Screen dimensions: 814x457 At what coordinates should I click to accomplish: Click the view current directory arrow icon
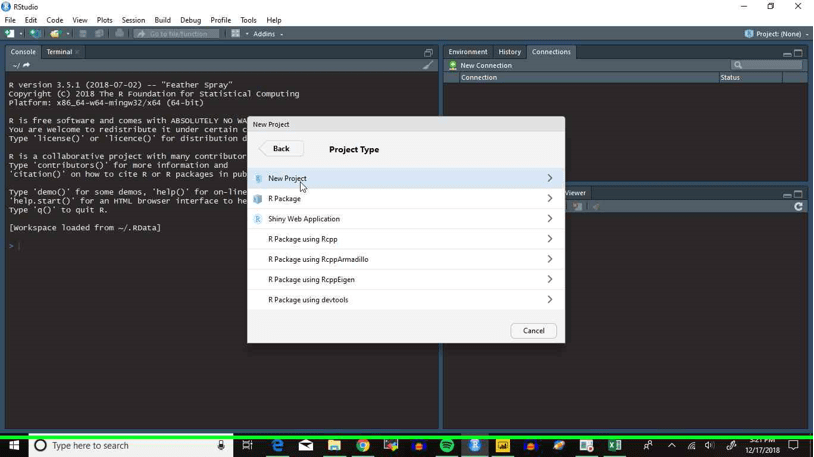26,65
